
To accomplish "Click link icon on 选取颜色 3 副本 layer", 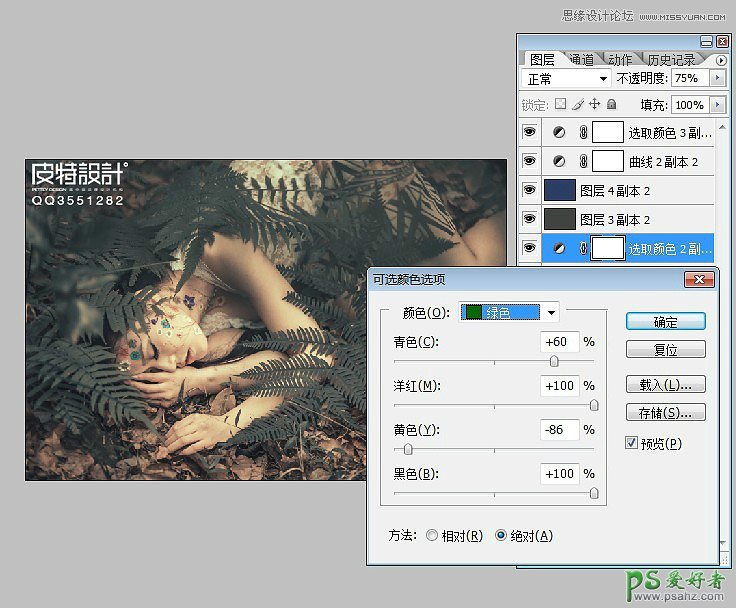I will point(583,132).
